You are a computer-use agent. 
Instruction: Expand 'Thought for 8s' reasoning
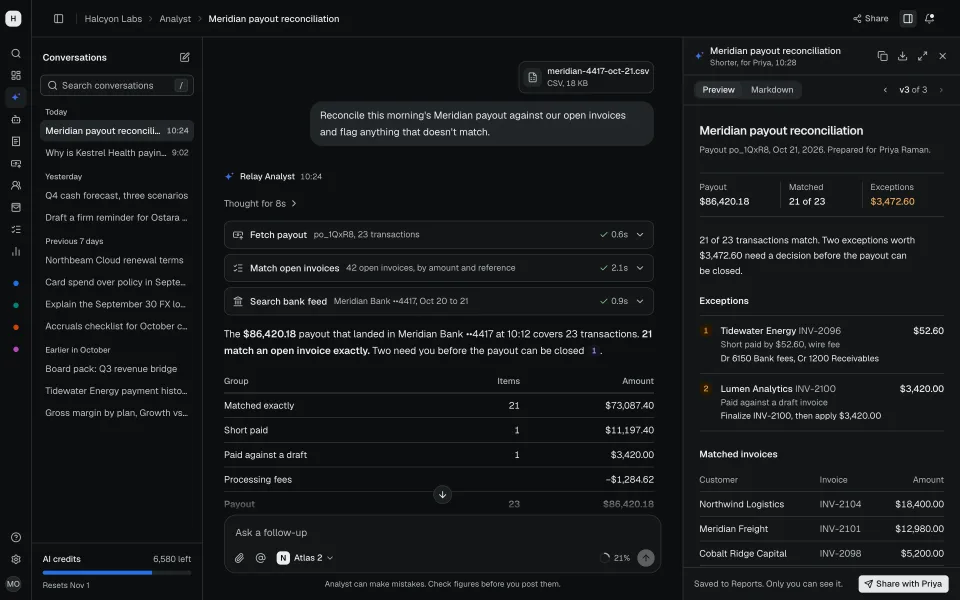(x=260, y=203)
